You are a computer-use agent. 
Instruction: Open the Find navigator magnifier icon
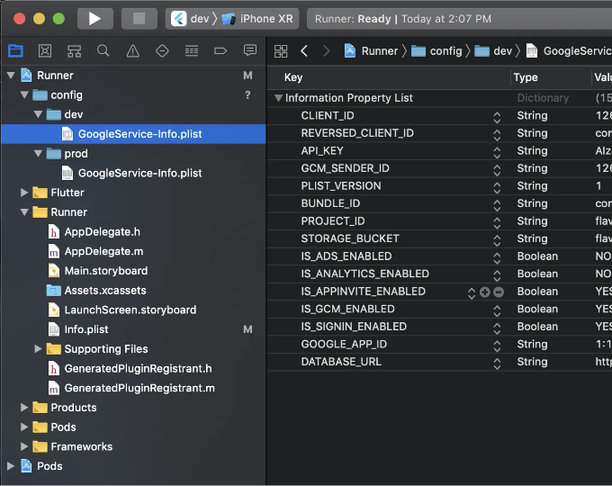click(103, 51)
